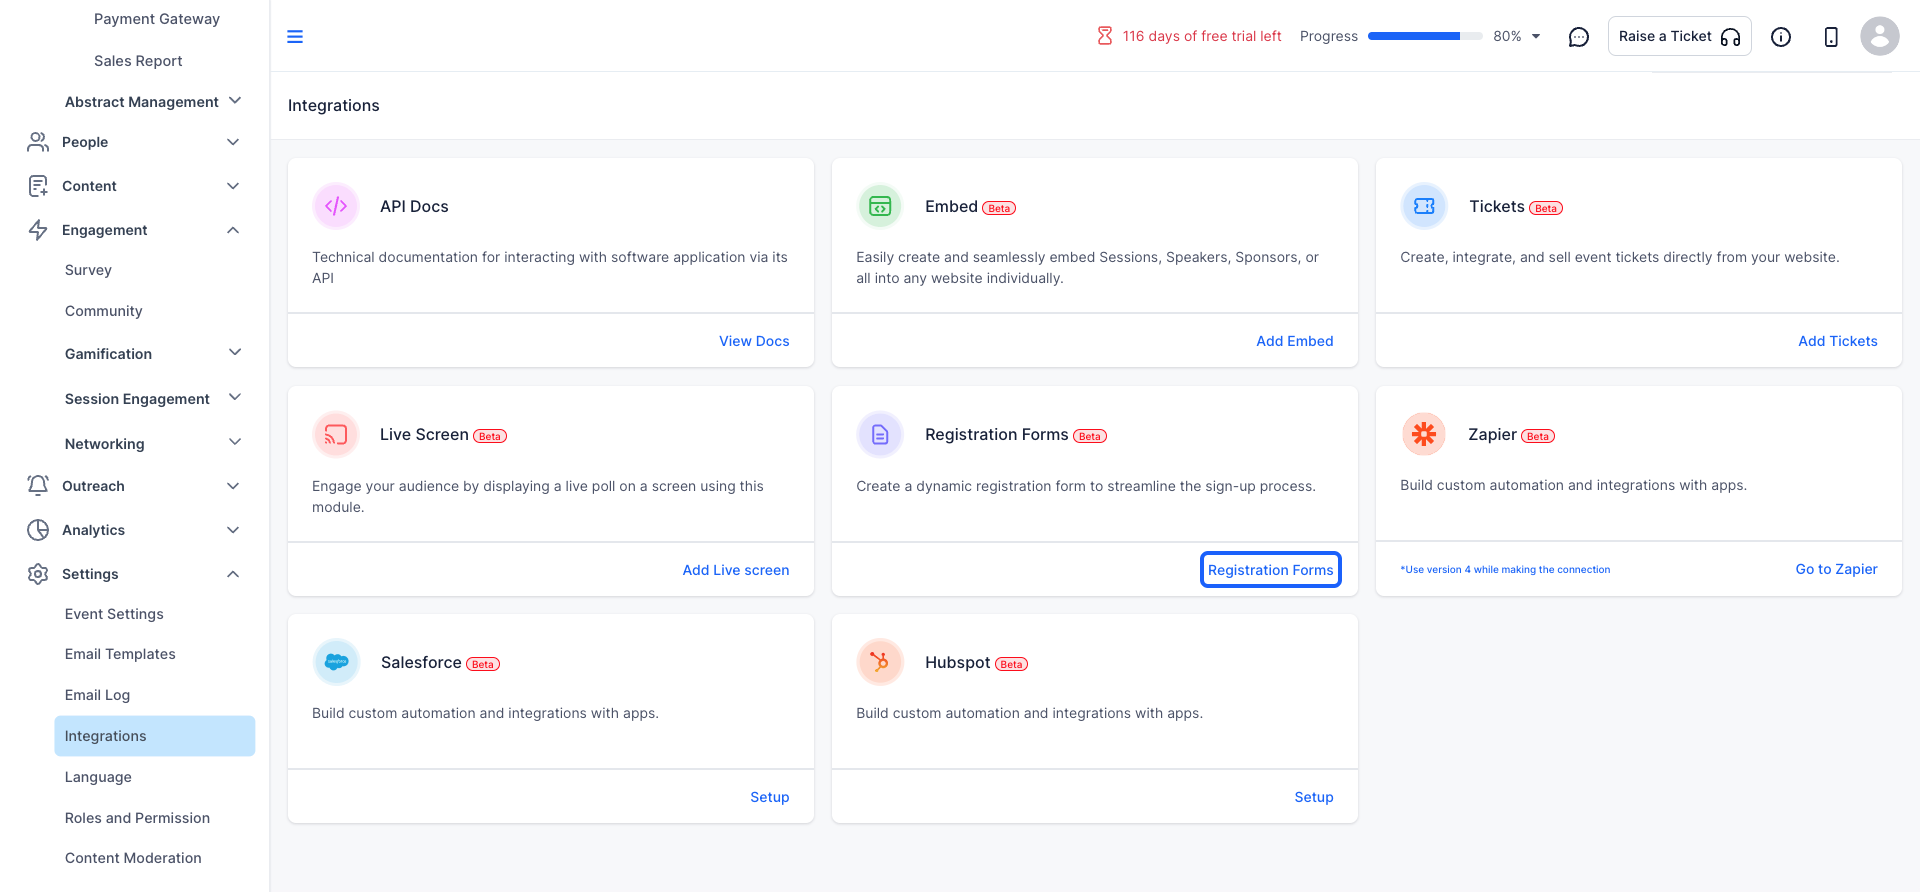Click the API Docs code icon
The image size is (1920, 892).
click(336, 206)
